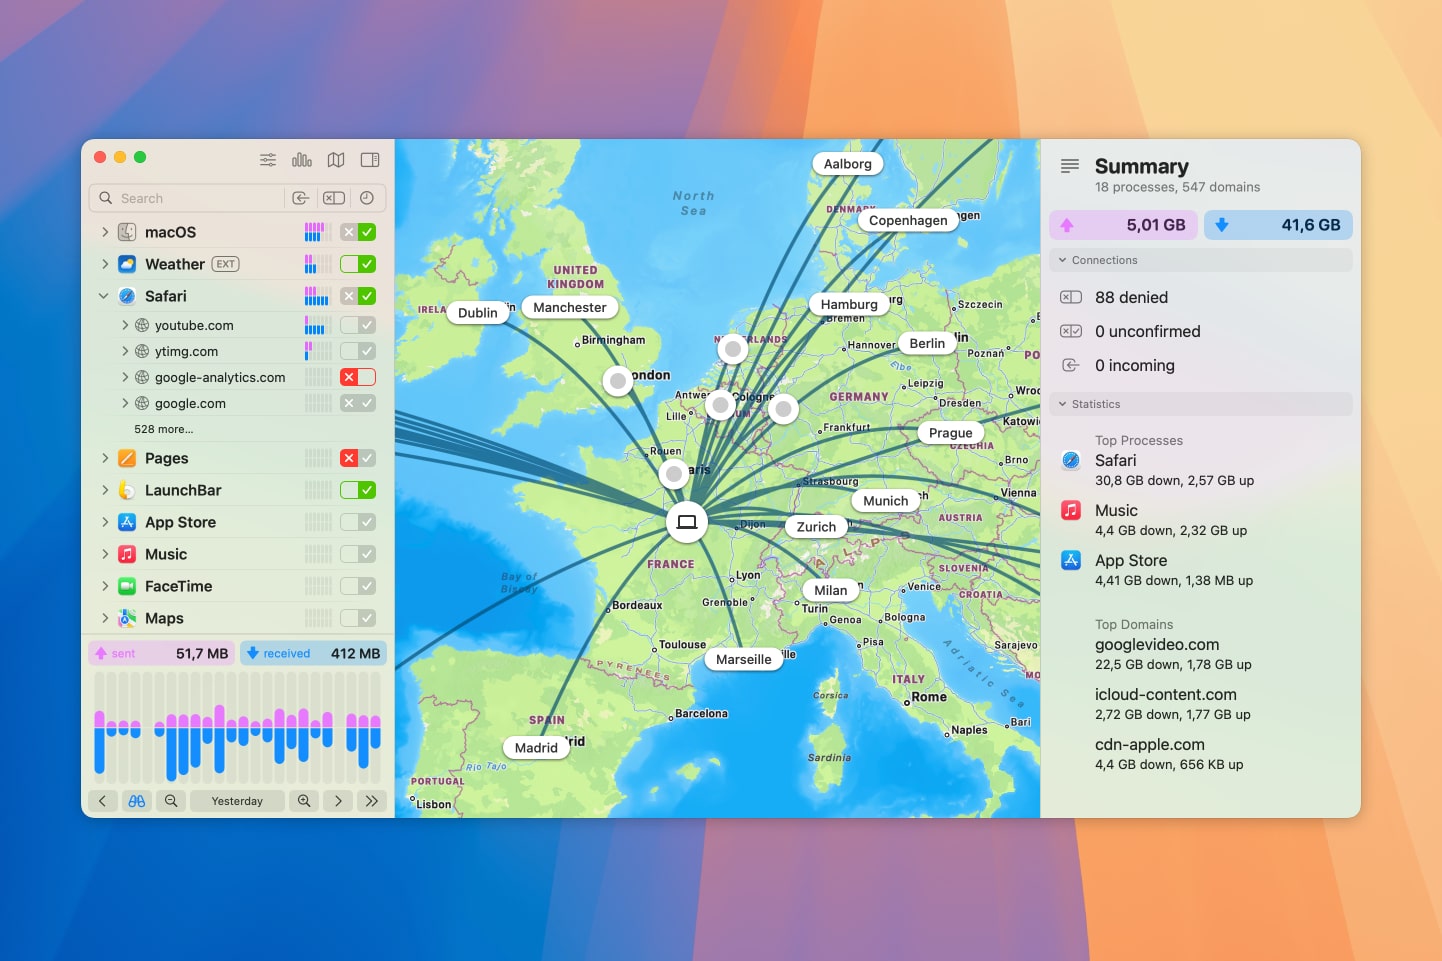Open the filter settings sliders icon
This screenshot has height=961, width=1442.
(268, 160)
